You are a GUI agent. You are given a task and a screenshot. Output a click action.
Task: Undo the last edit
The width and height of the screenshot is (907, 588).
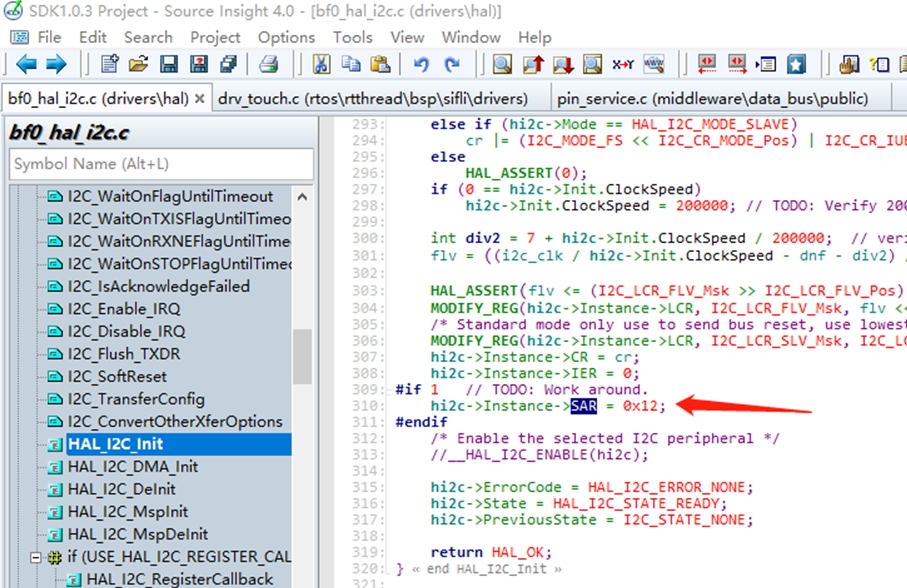tap(422, 64)
